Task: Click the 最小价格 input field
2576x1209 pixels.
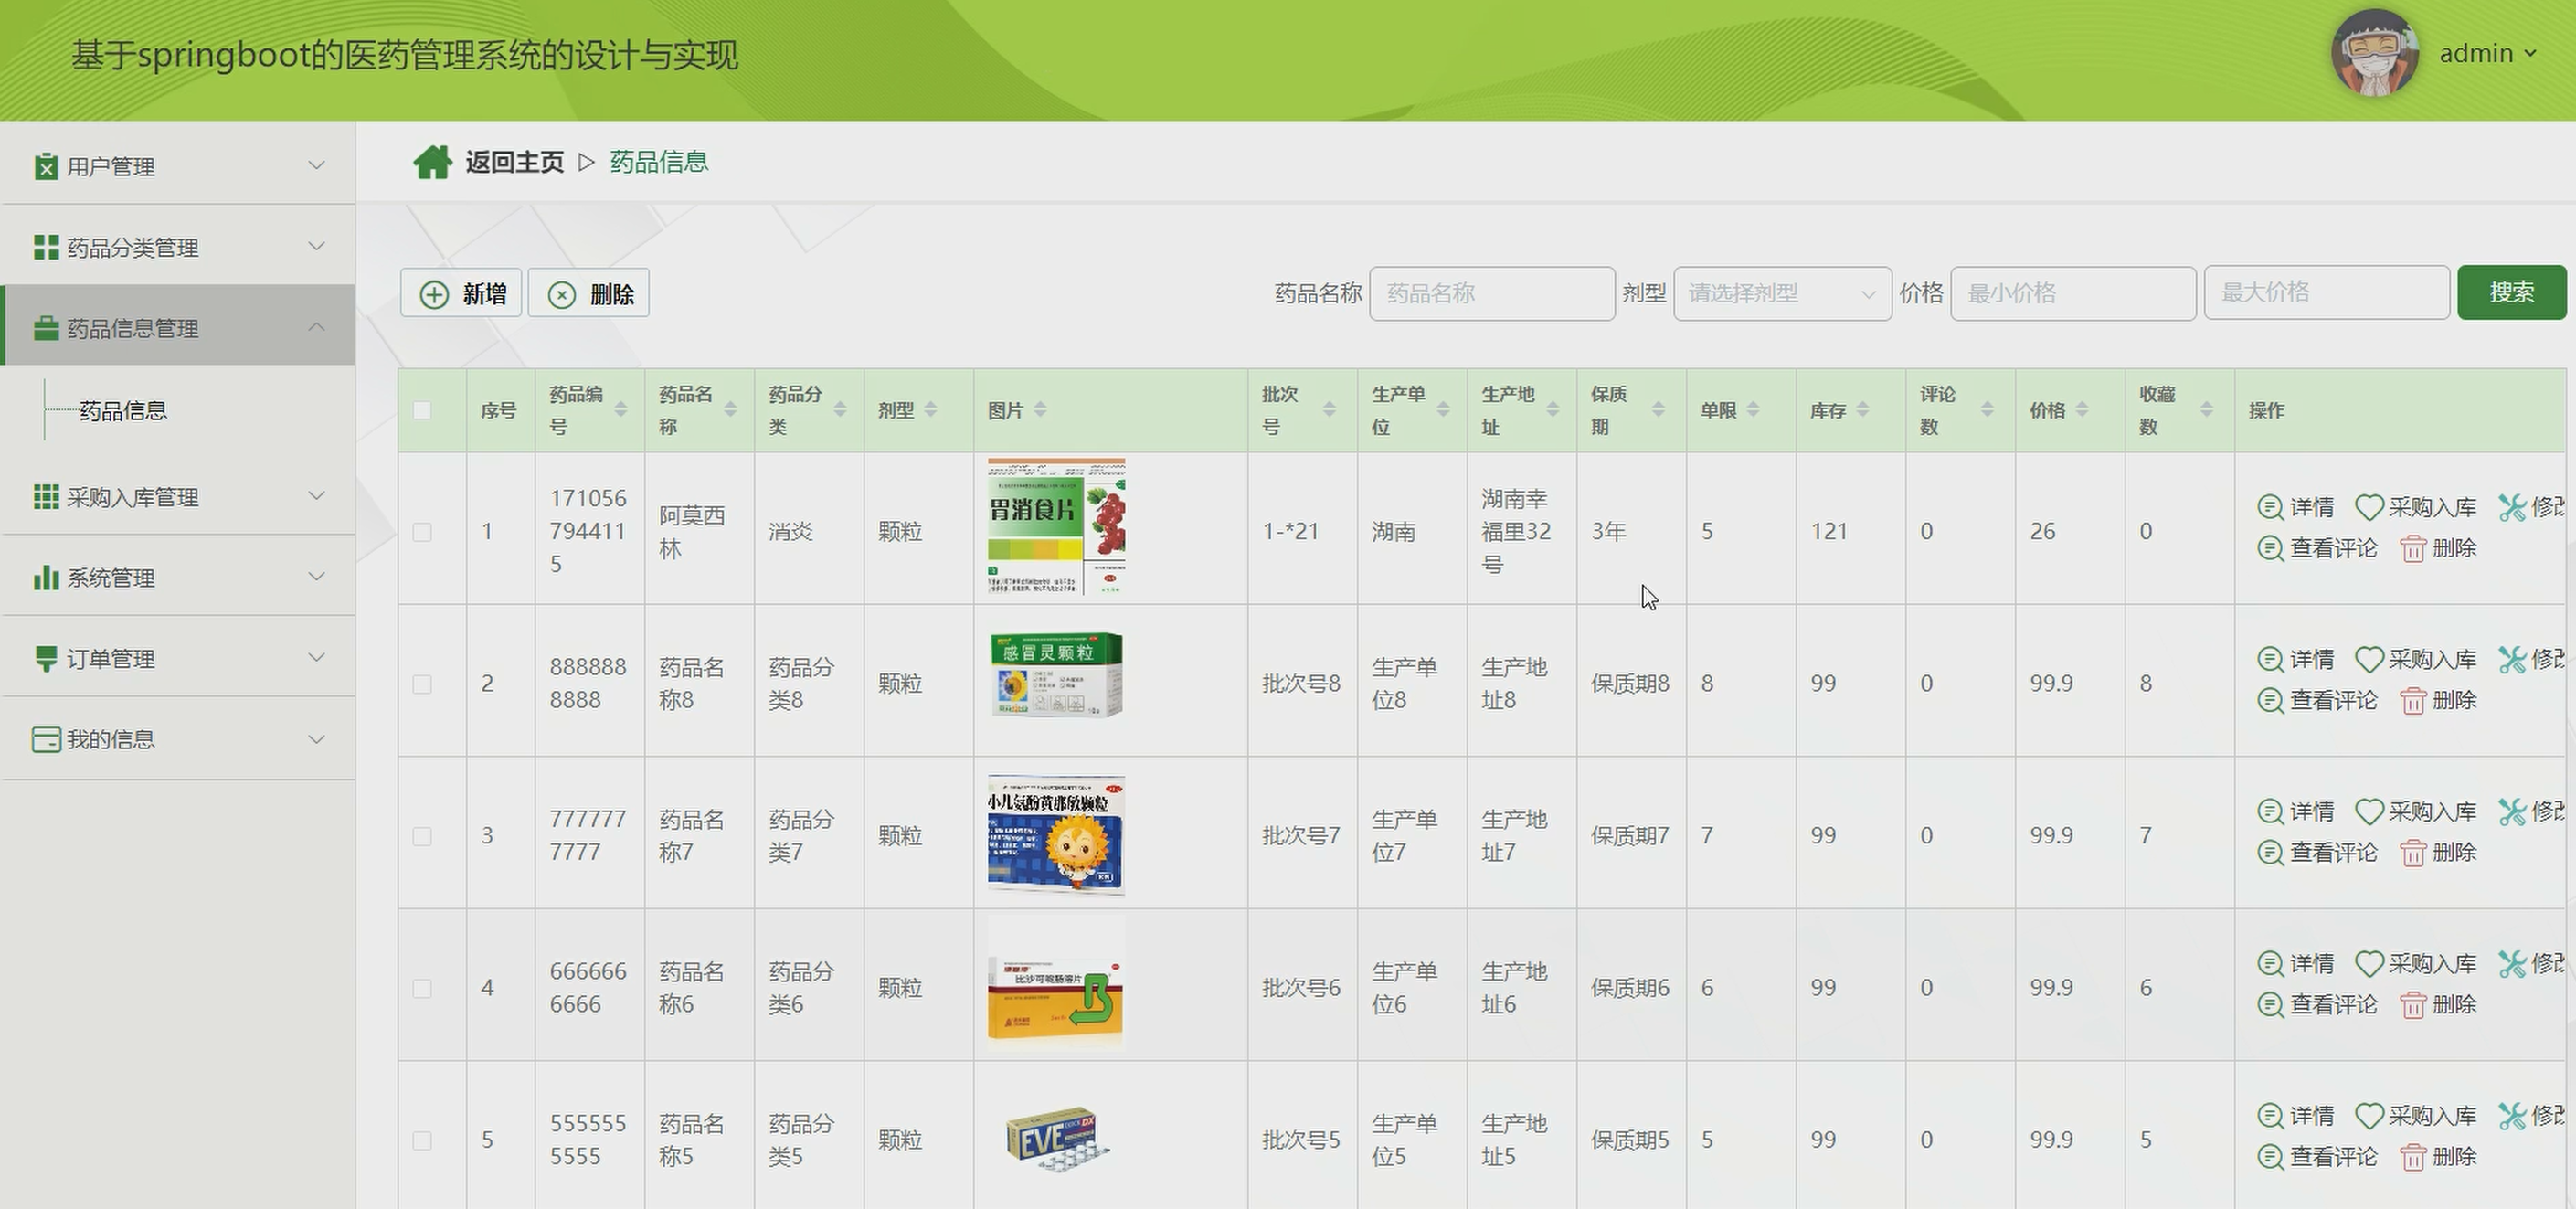Action: [x=2073, y=293]
